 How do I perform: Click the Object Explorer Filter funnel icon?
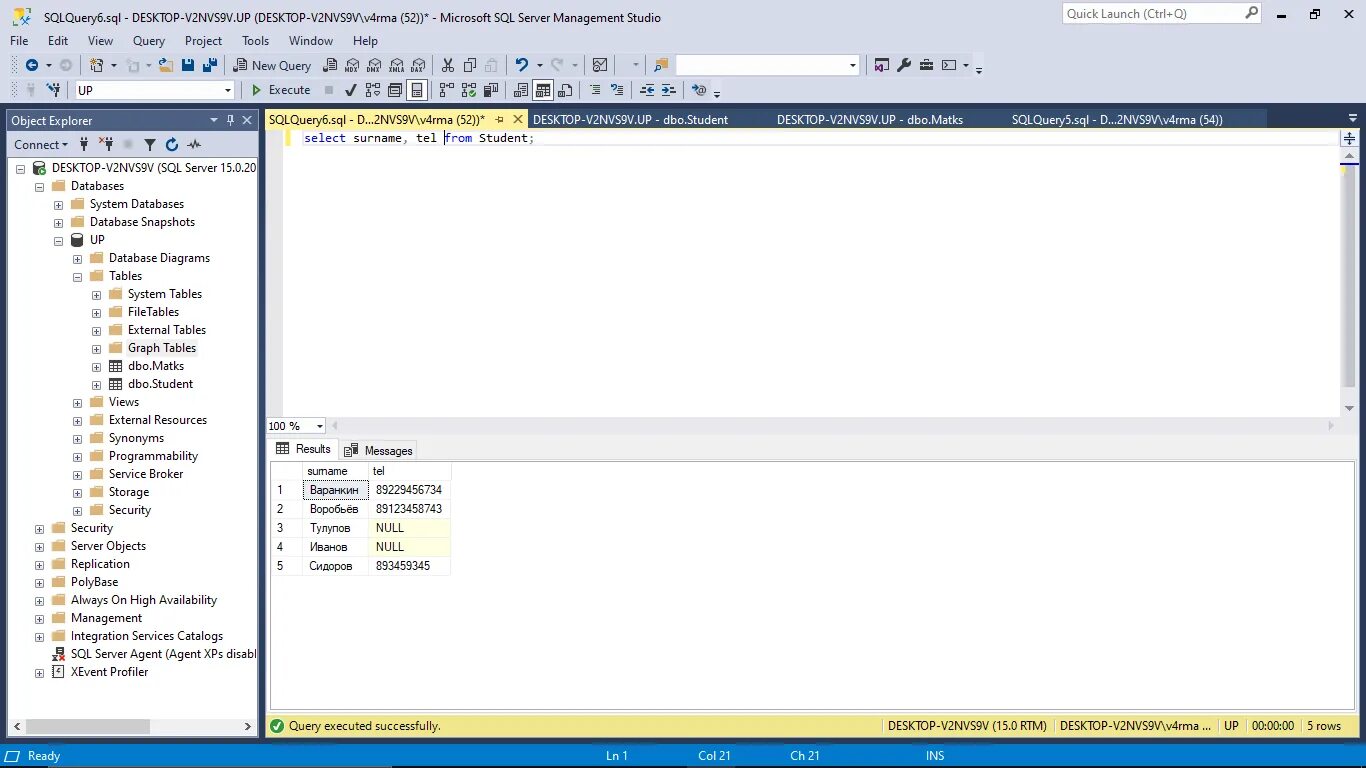click(x=150, y=145)
